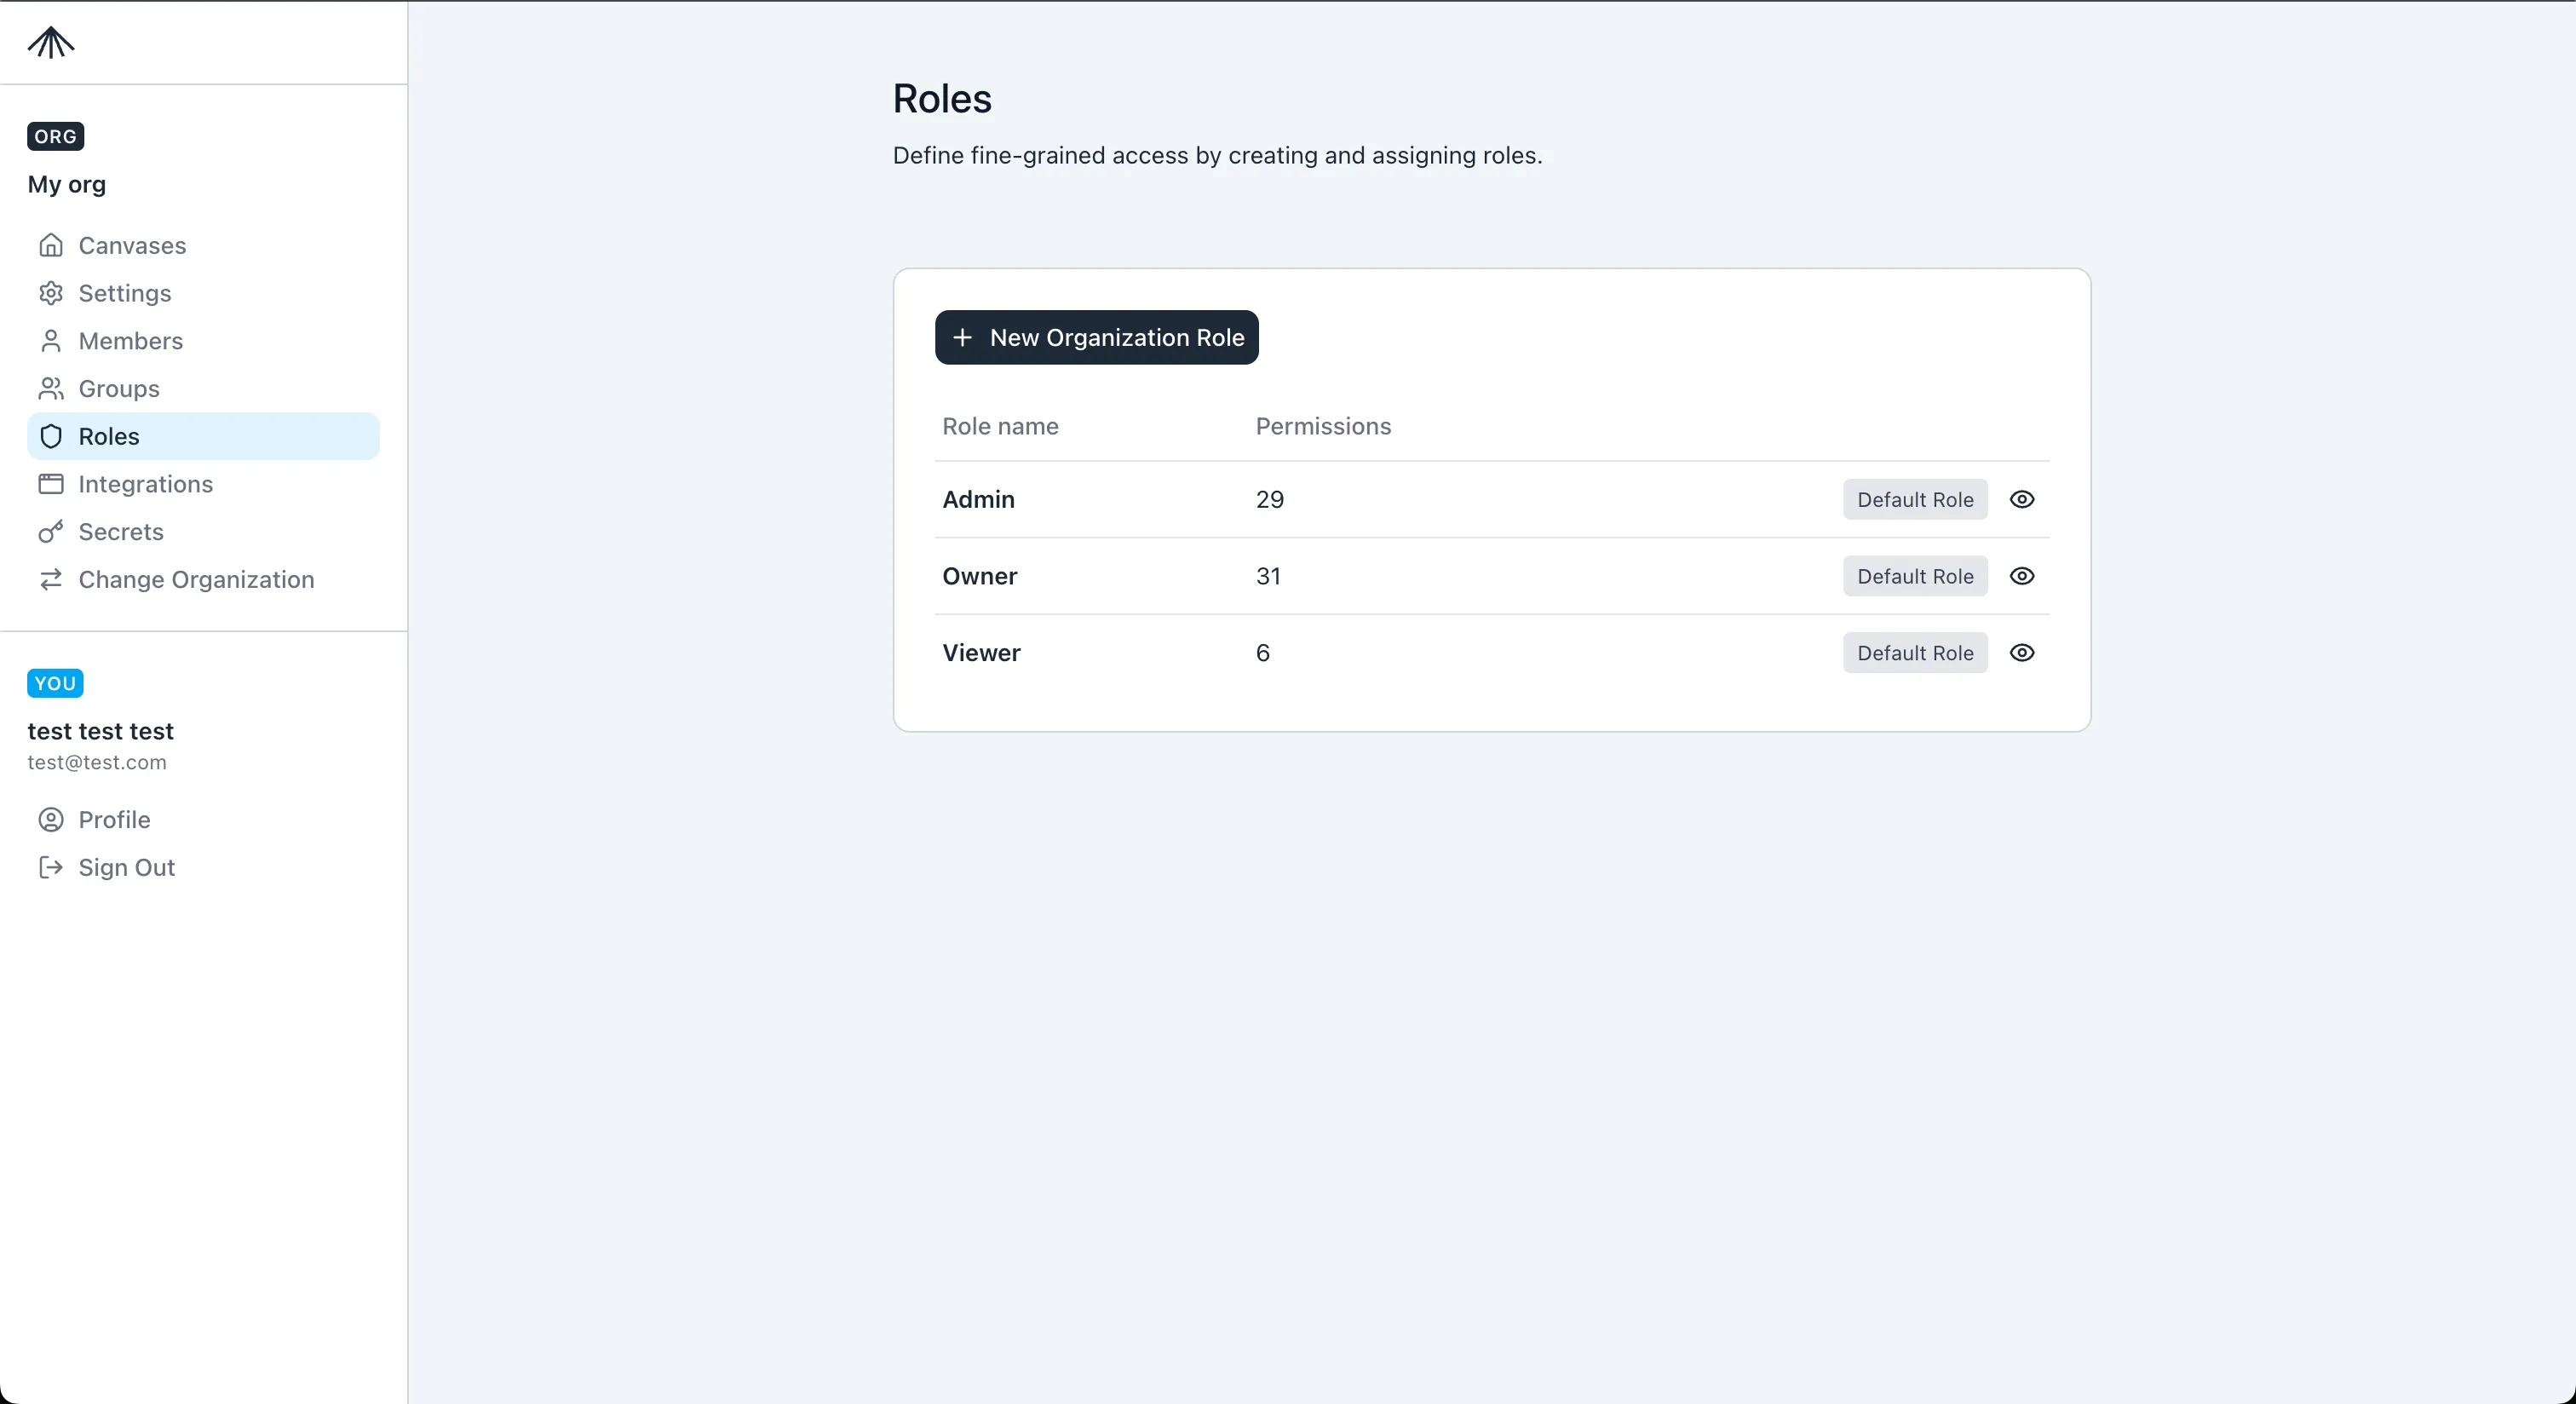Click the Roles shield icon
The height and width of the screenshot is (1404, 2576).
(51, 436)
